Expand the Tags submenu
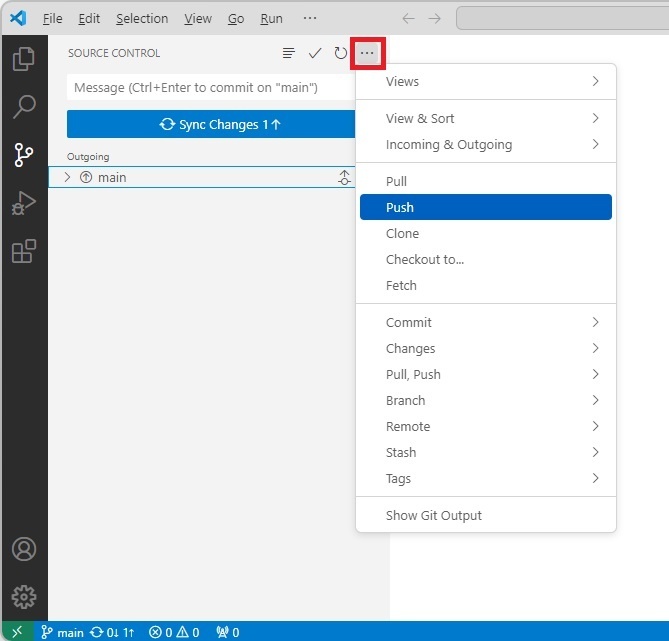Screen dimensions: 669x641 coord(486,478)
